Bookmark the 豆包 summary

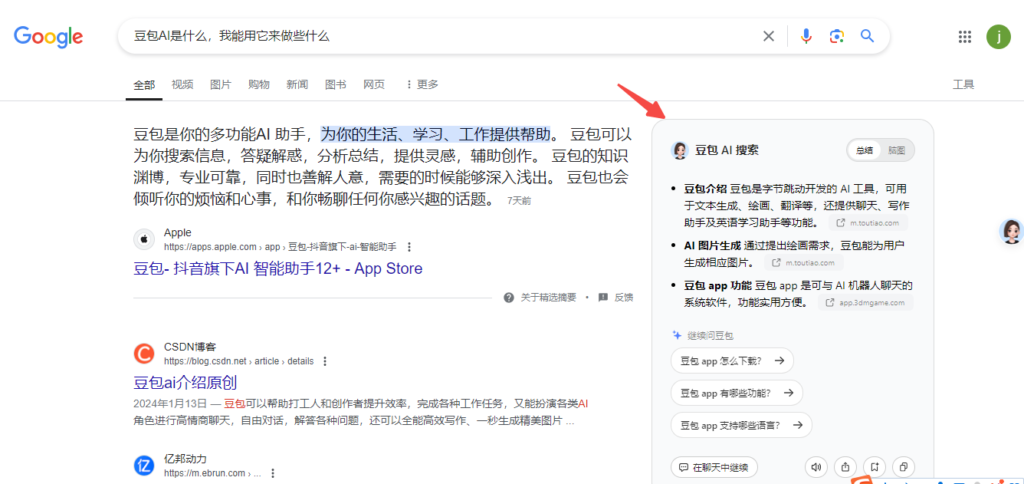click(874, 467)
